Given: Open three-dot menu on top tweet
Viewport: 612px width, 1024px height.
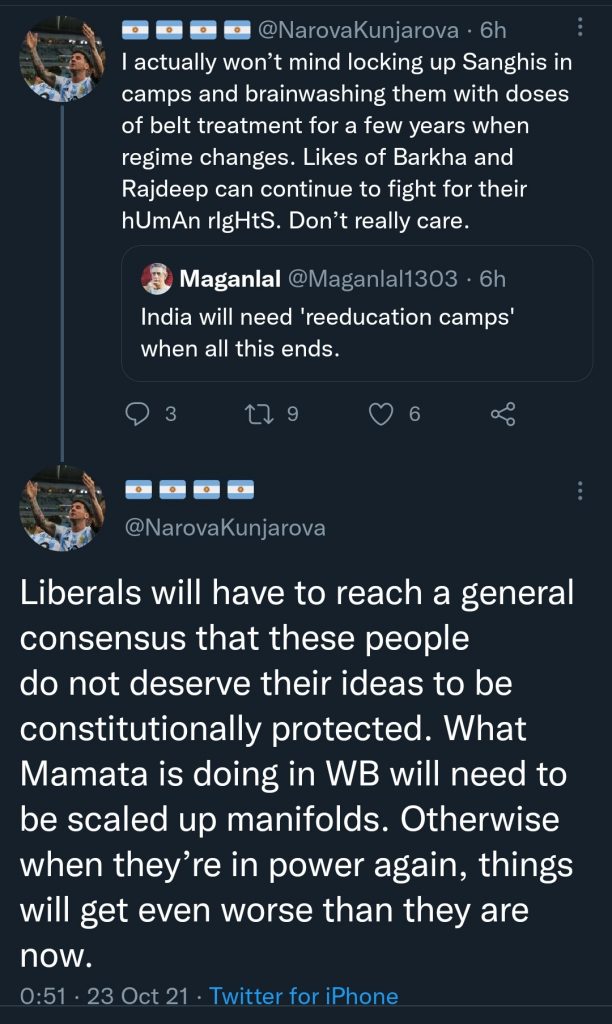Looking at the screenshot, I should pyautogui.click(x=580, y=27).
